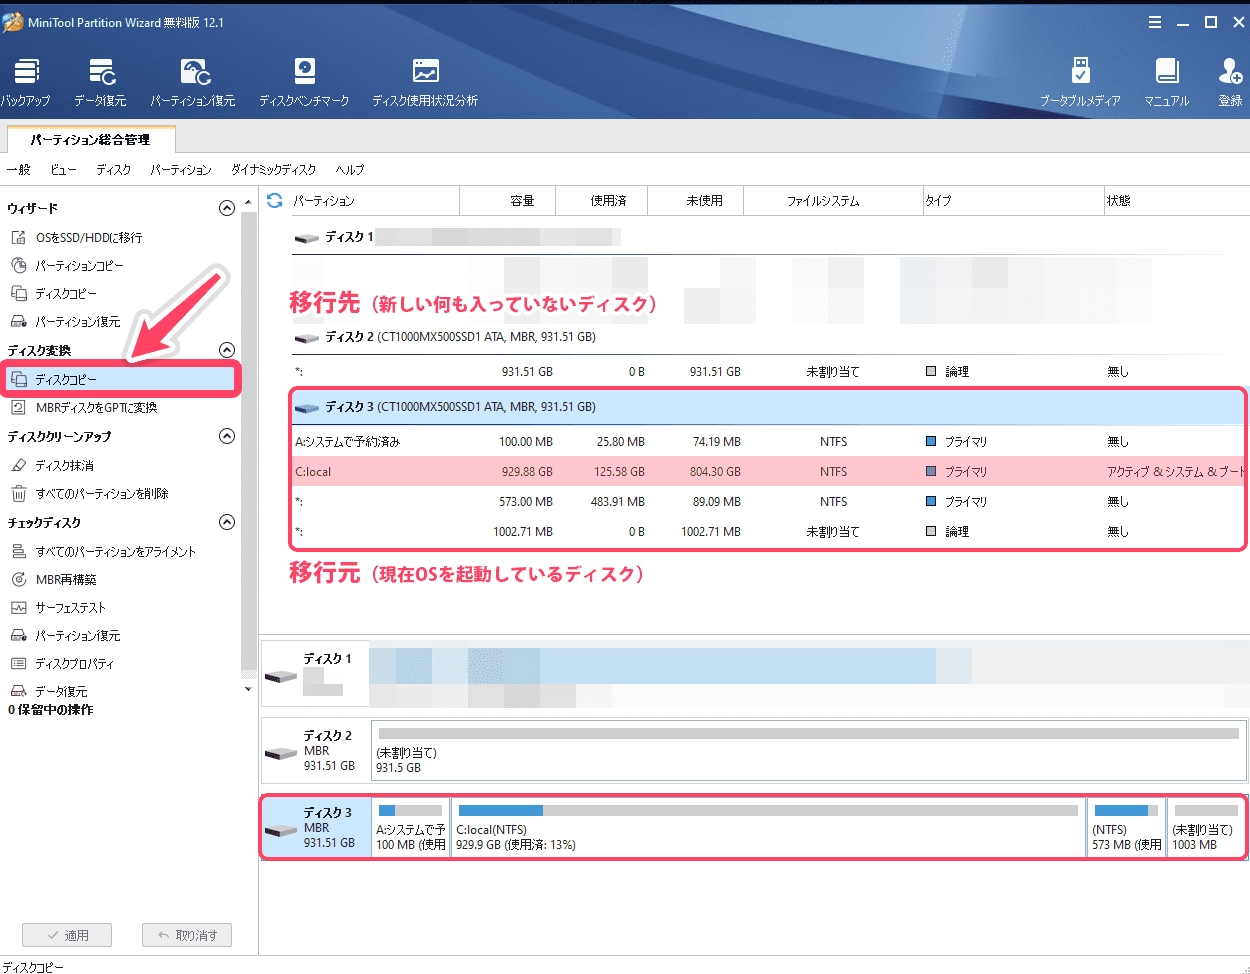This screenshot has width=1250, height=974.
Task: Click the 適用 button
Action: [67, 935]
